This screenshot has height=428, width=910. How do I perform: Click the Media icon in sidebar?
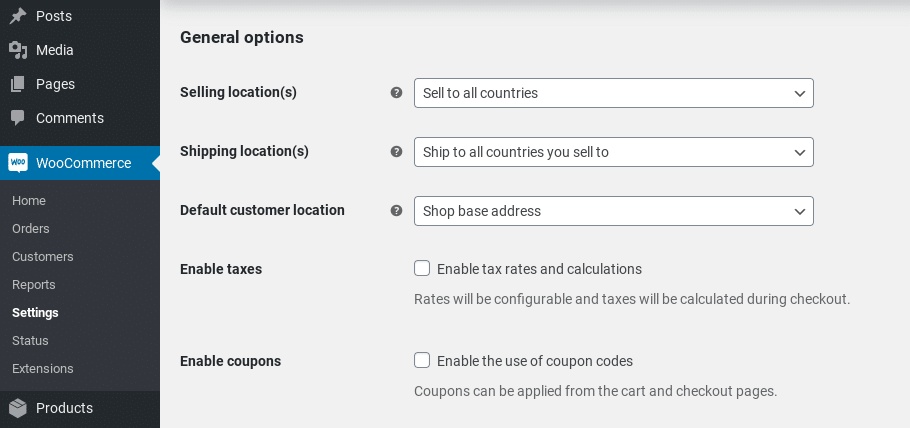18,50
